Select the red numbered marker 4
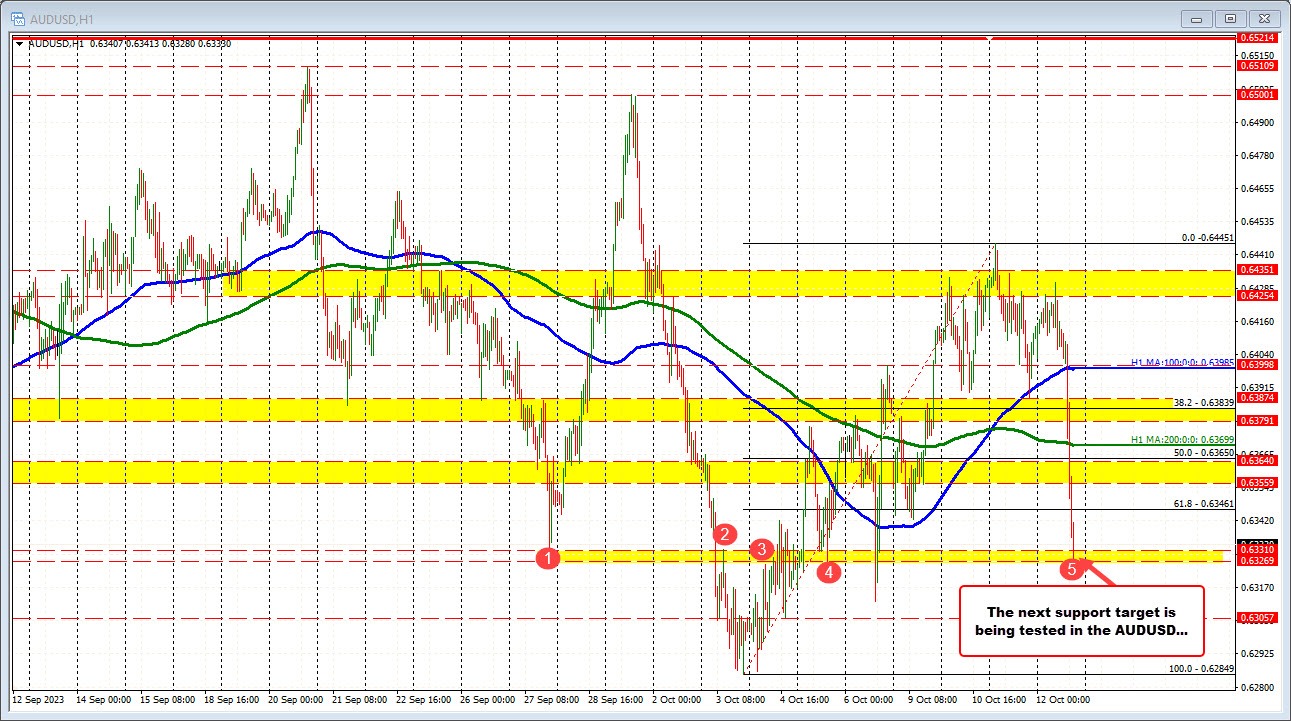 click(828, 572)
